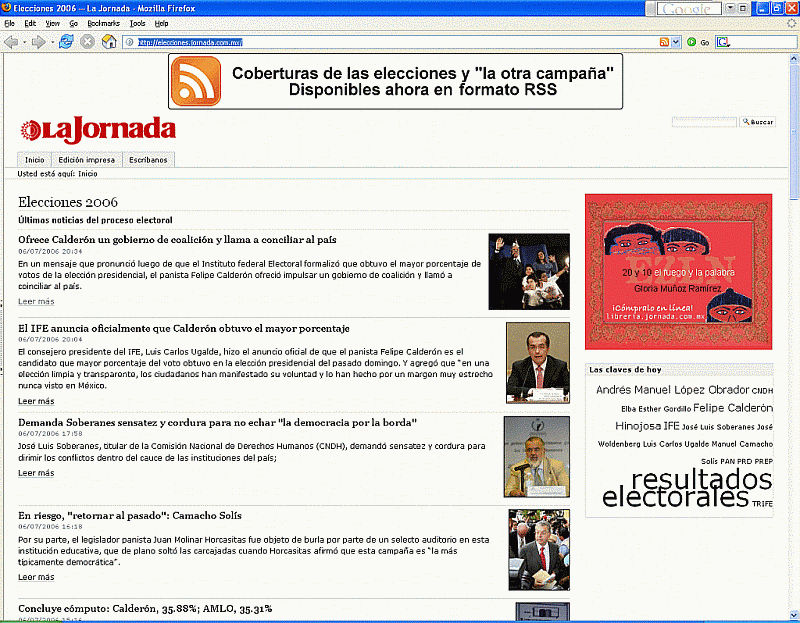Click the Buscar search button
Viewport: 800px width, 623px height.
click(x=758, y=122)
